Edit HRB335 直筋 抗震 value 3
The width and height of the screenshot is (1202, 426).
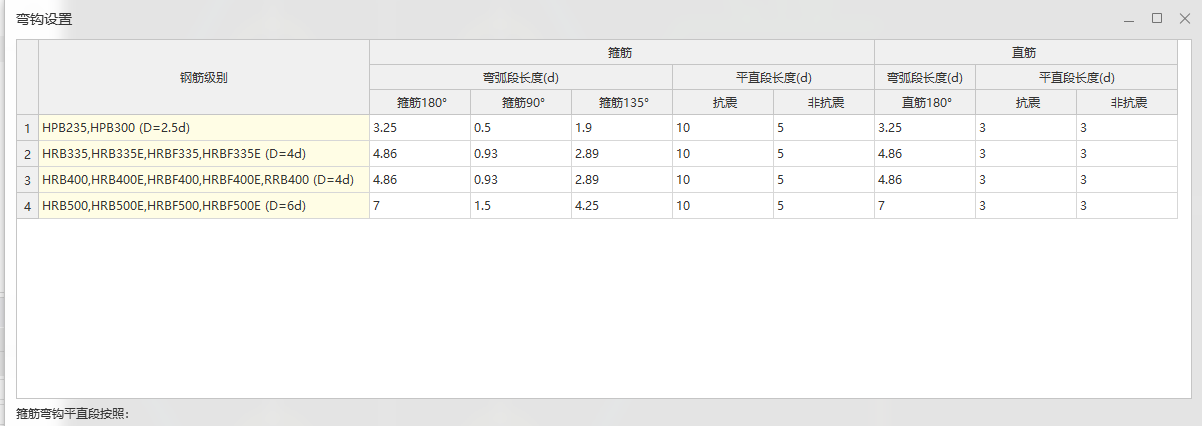[x=1026, y=154]
